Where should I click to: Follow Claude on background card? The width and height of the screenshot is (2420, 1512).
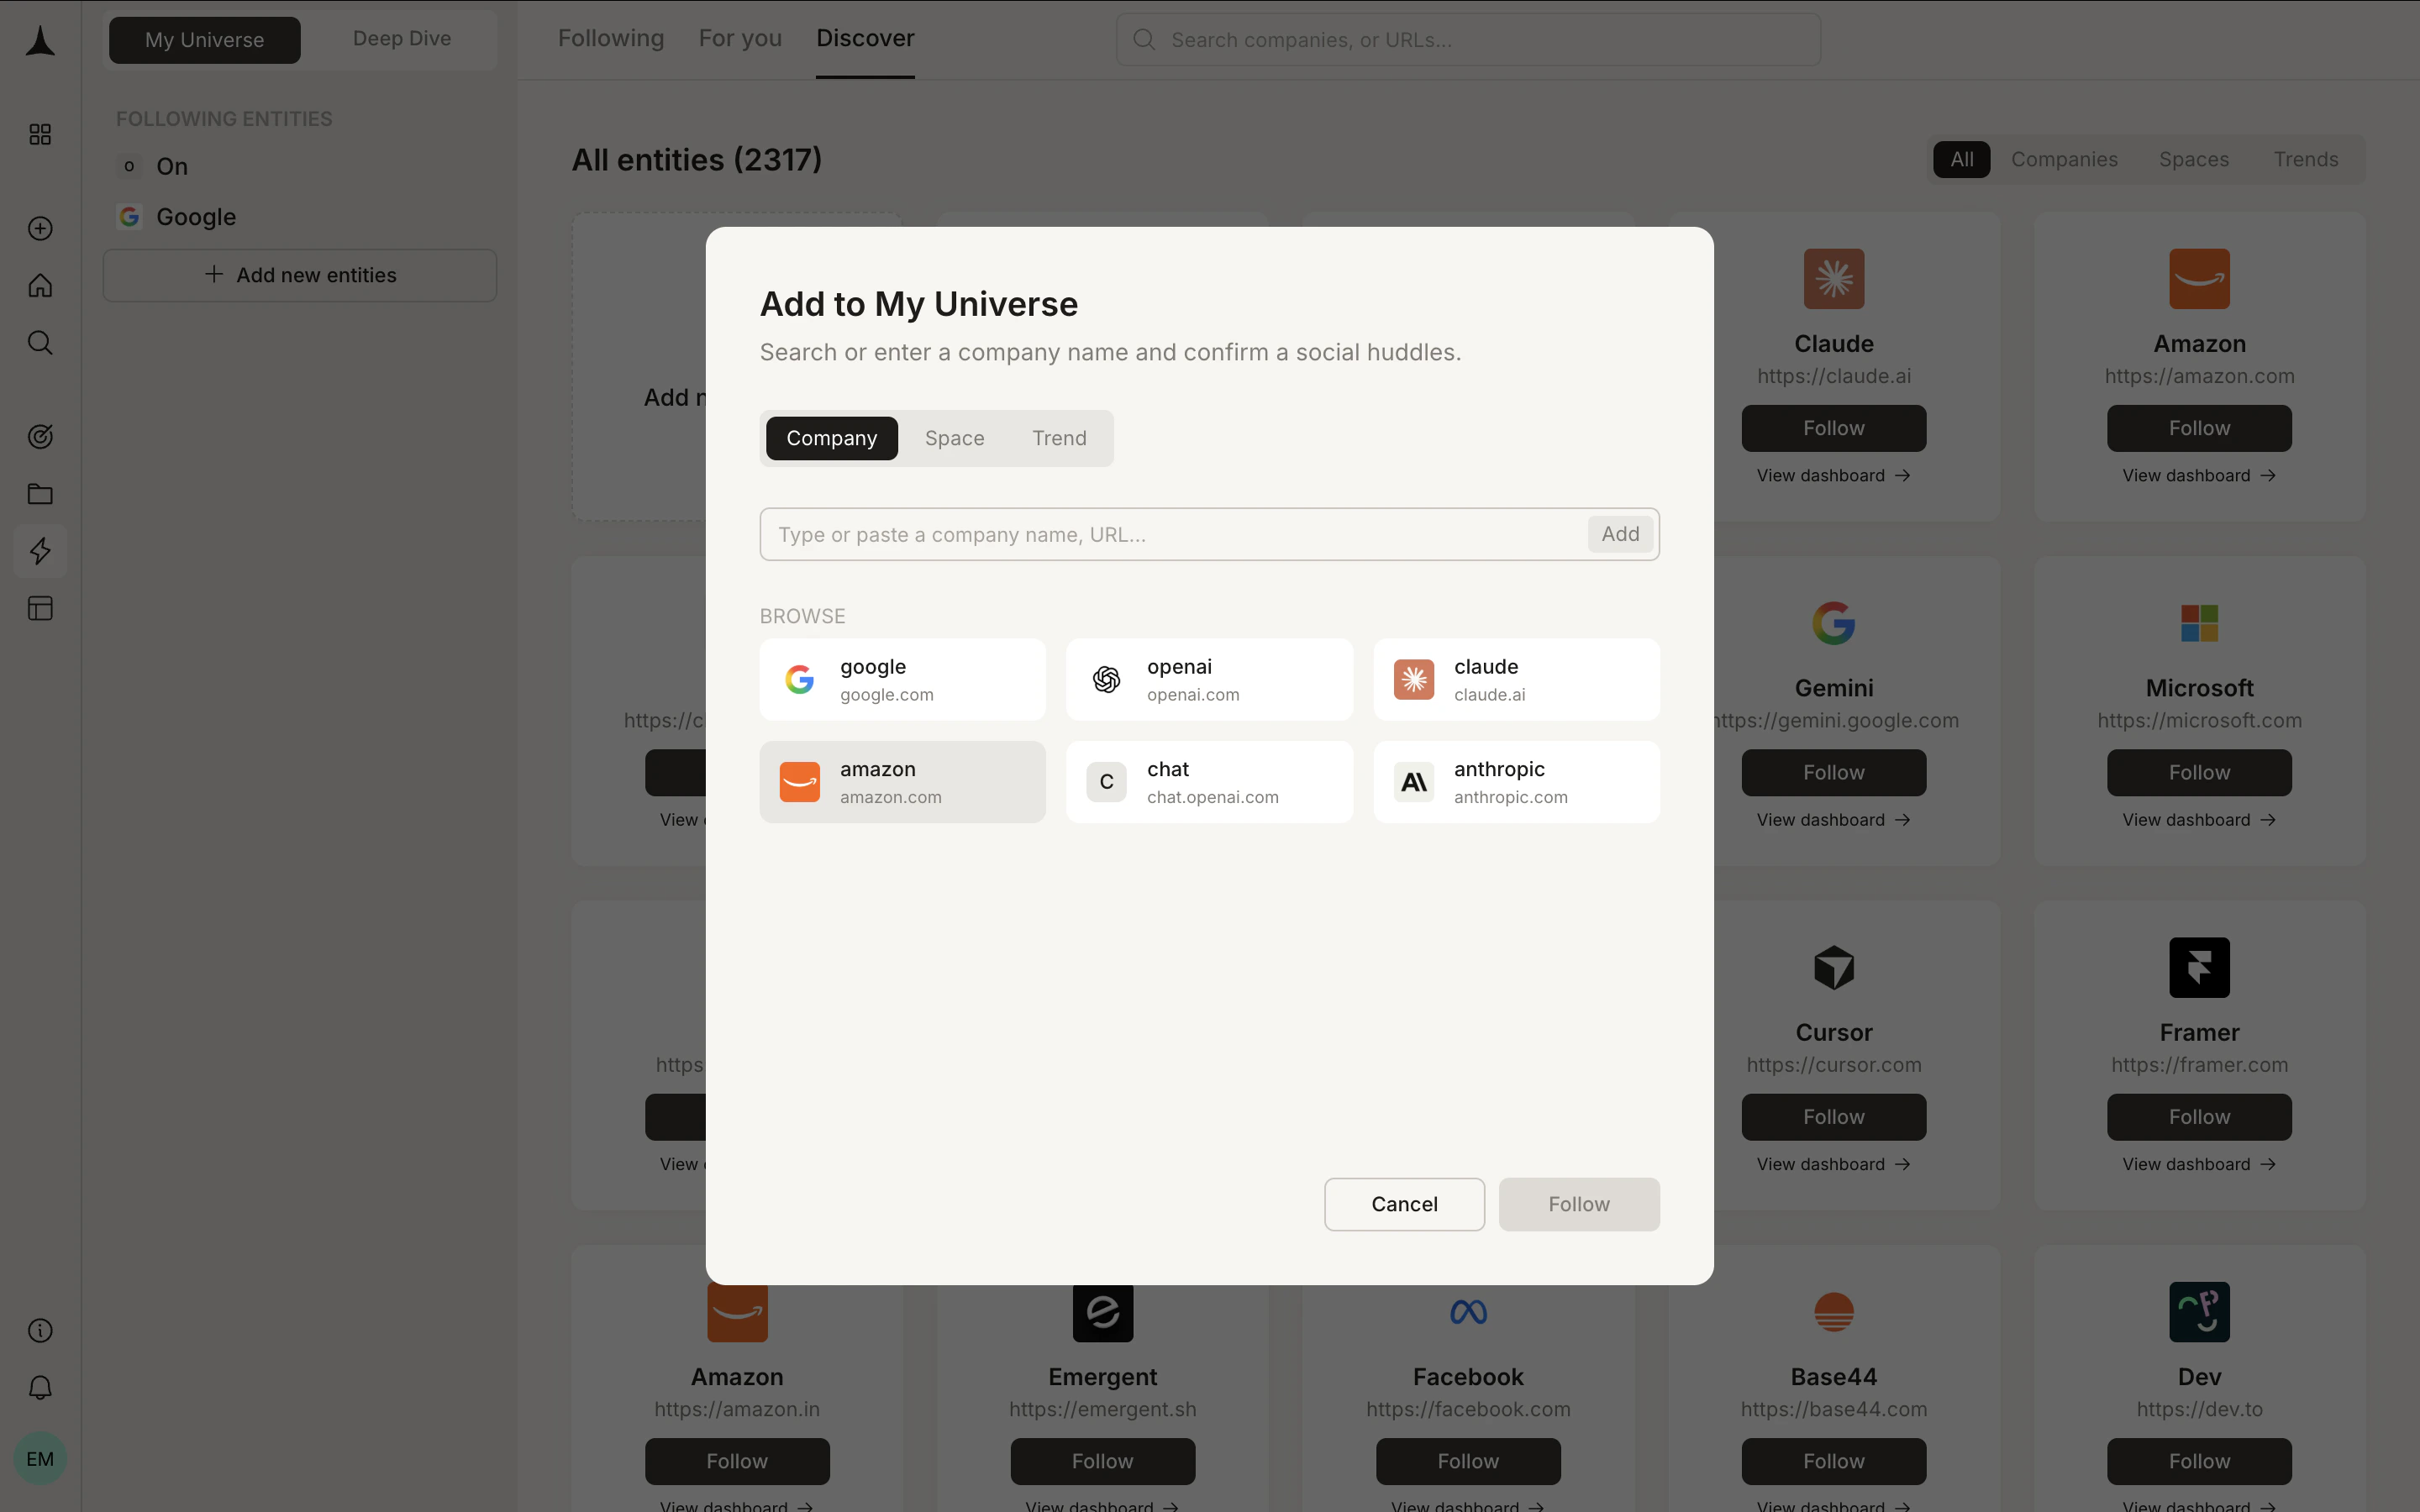coord(1833,428)
